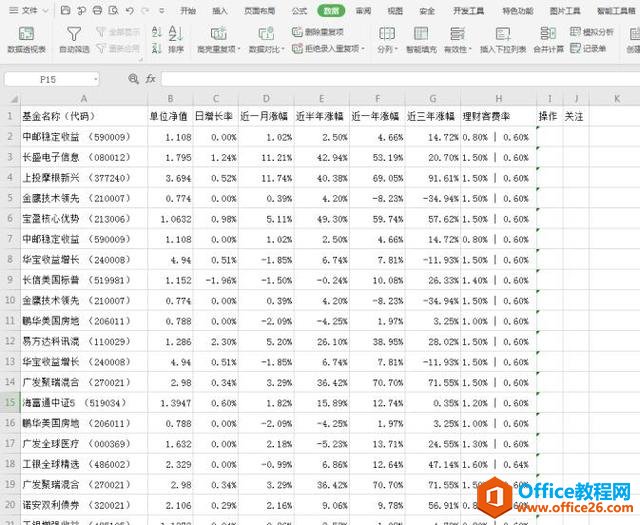
Task: Click the Print icon in quick access toolbar
Action: (x=97, y=11)
